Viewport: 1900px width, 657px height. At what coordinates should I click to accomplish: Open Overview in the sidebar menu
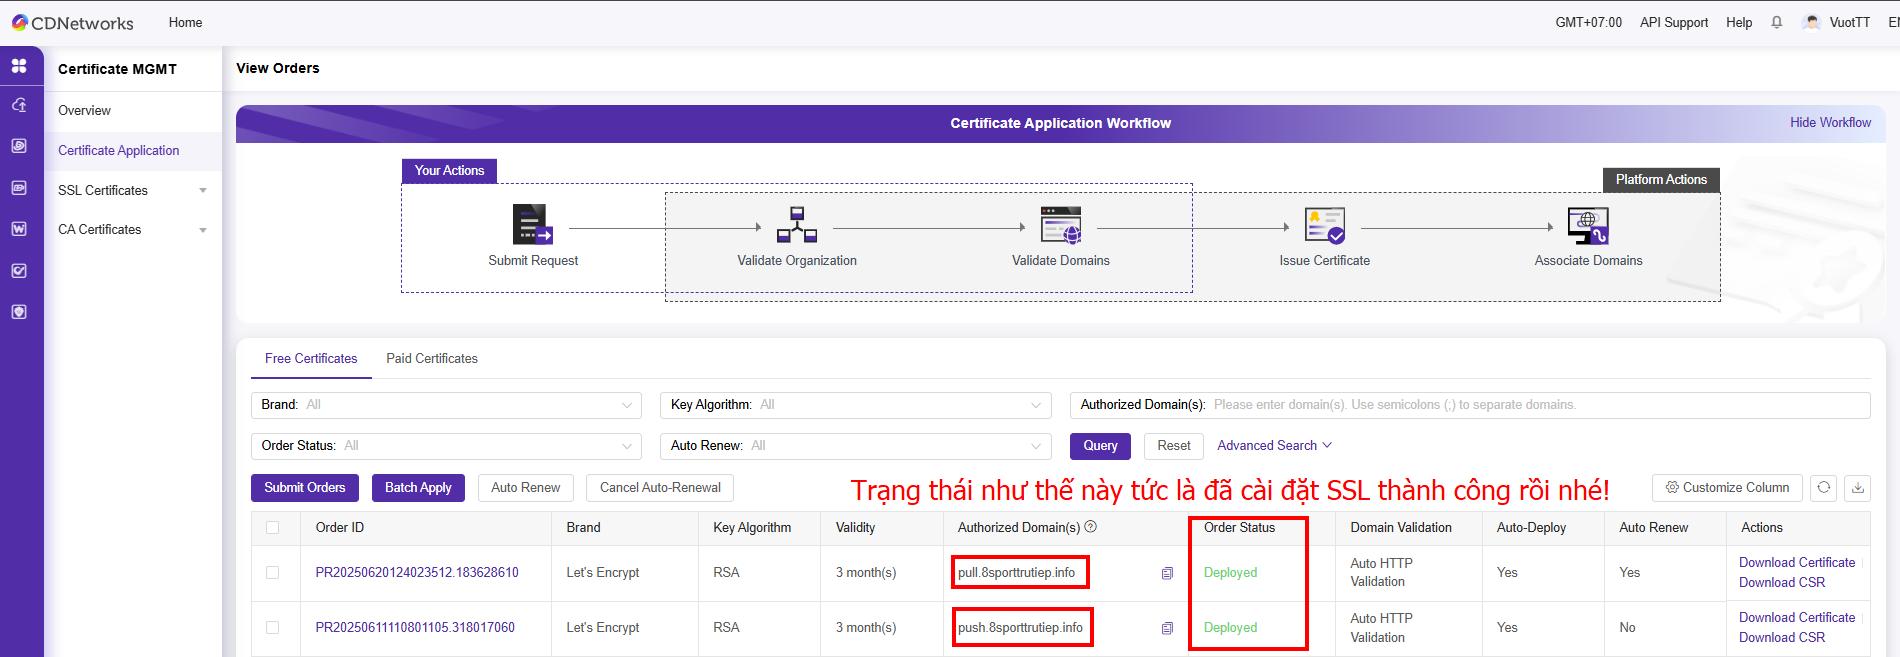pyautogui.click(x=84, y=111)
